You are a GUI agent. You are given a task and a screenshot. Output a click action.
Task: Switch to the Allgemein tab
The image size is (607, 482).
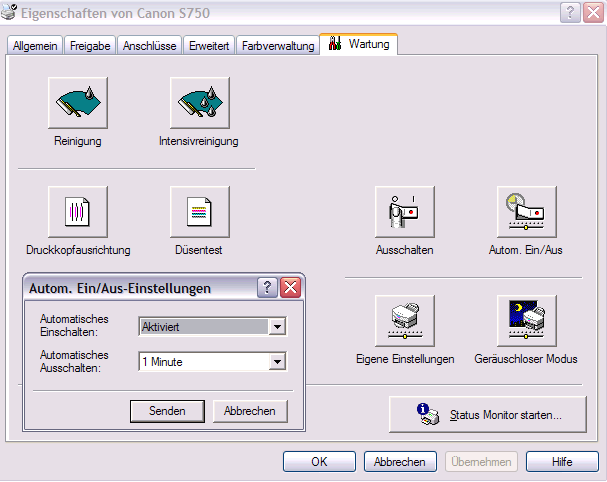35,46
